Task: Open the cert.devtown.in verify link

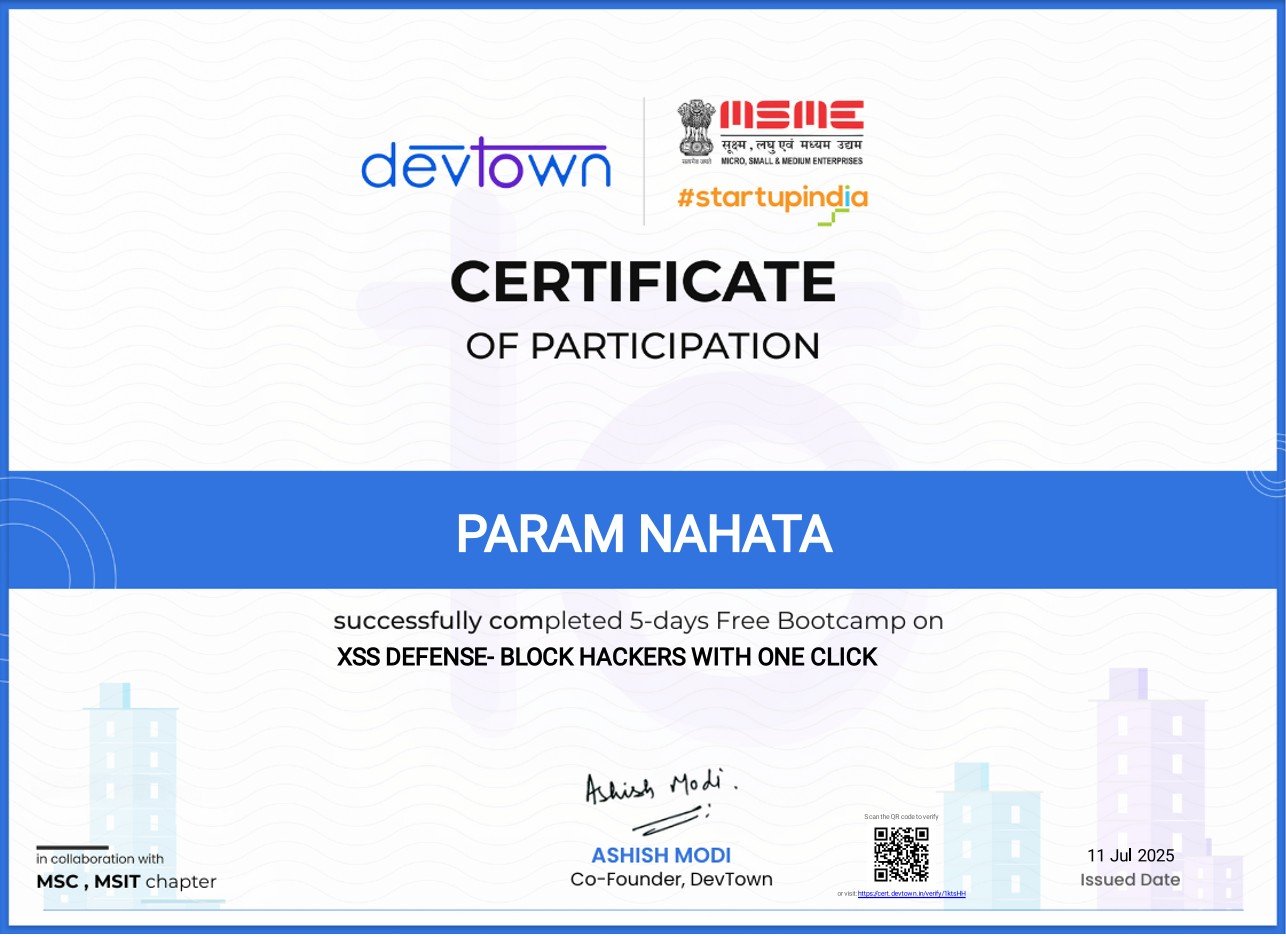Action: [x=911, y=893]
